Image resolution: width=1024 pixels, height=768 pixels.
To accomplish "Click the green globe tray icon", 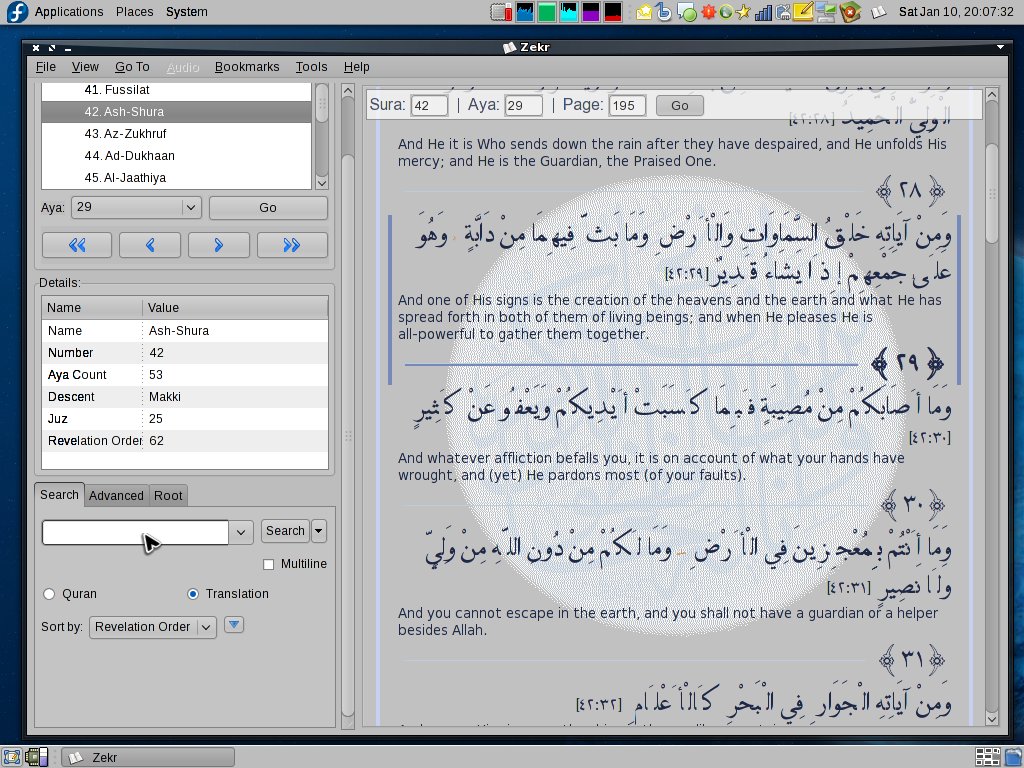I will click(726, 12).
